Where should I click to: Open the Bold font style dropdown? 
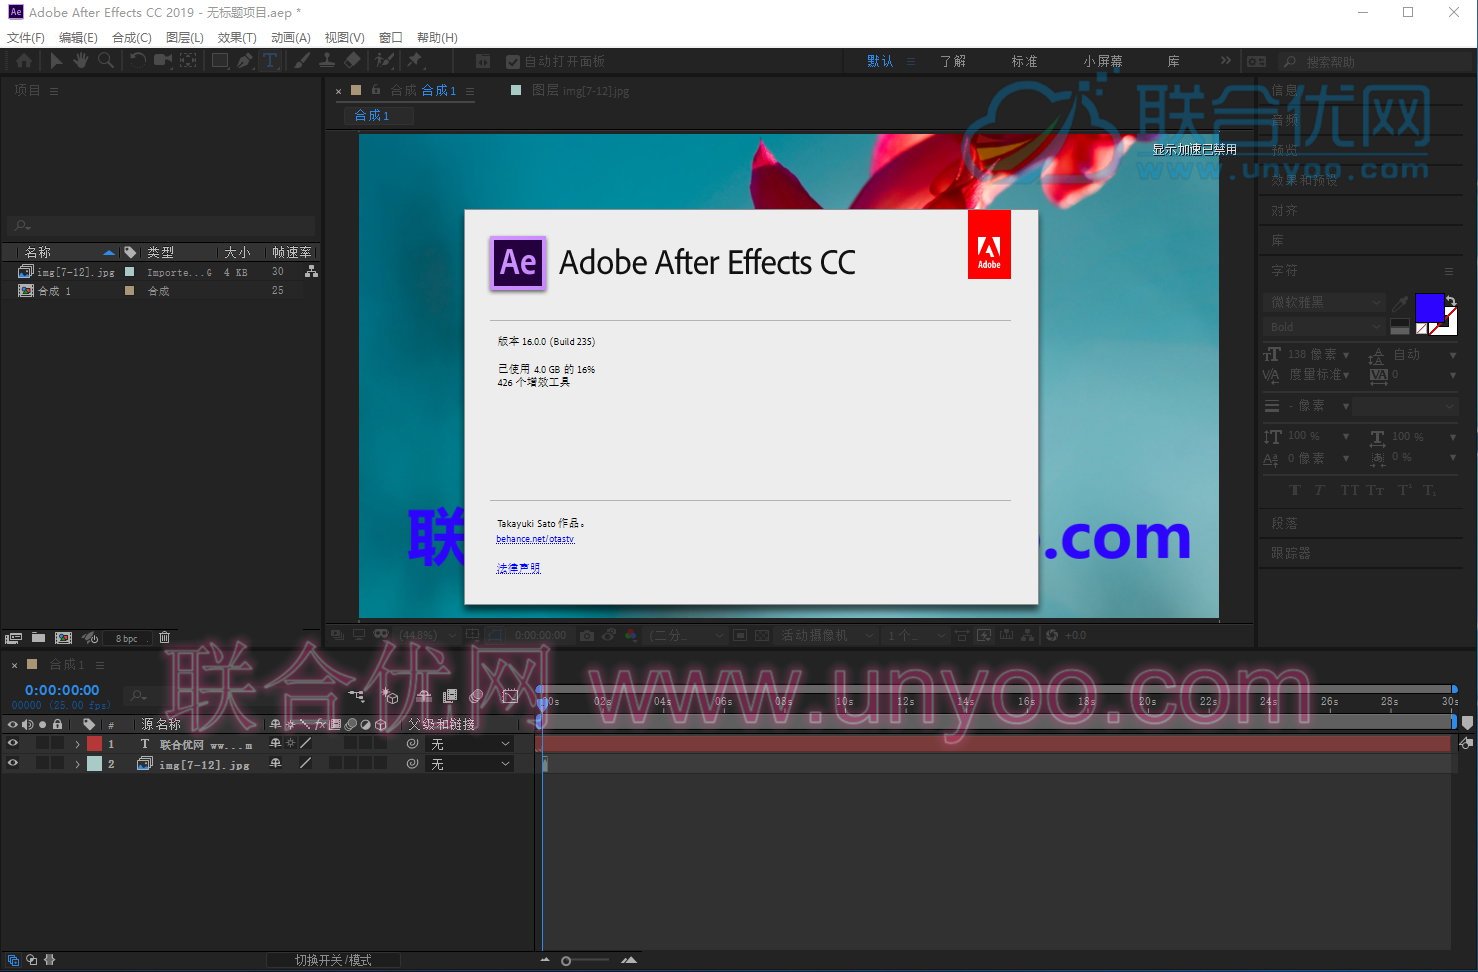pyautogui.click(x=1325, y=327)
